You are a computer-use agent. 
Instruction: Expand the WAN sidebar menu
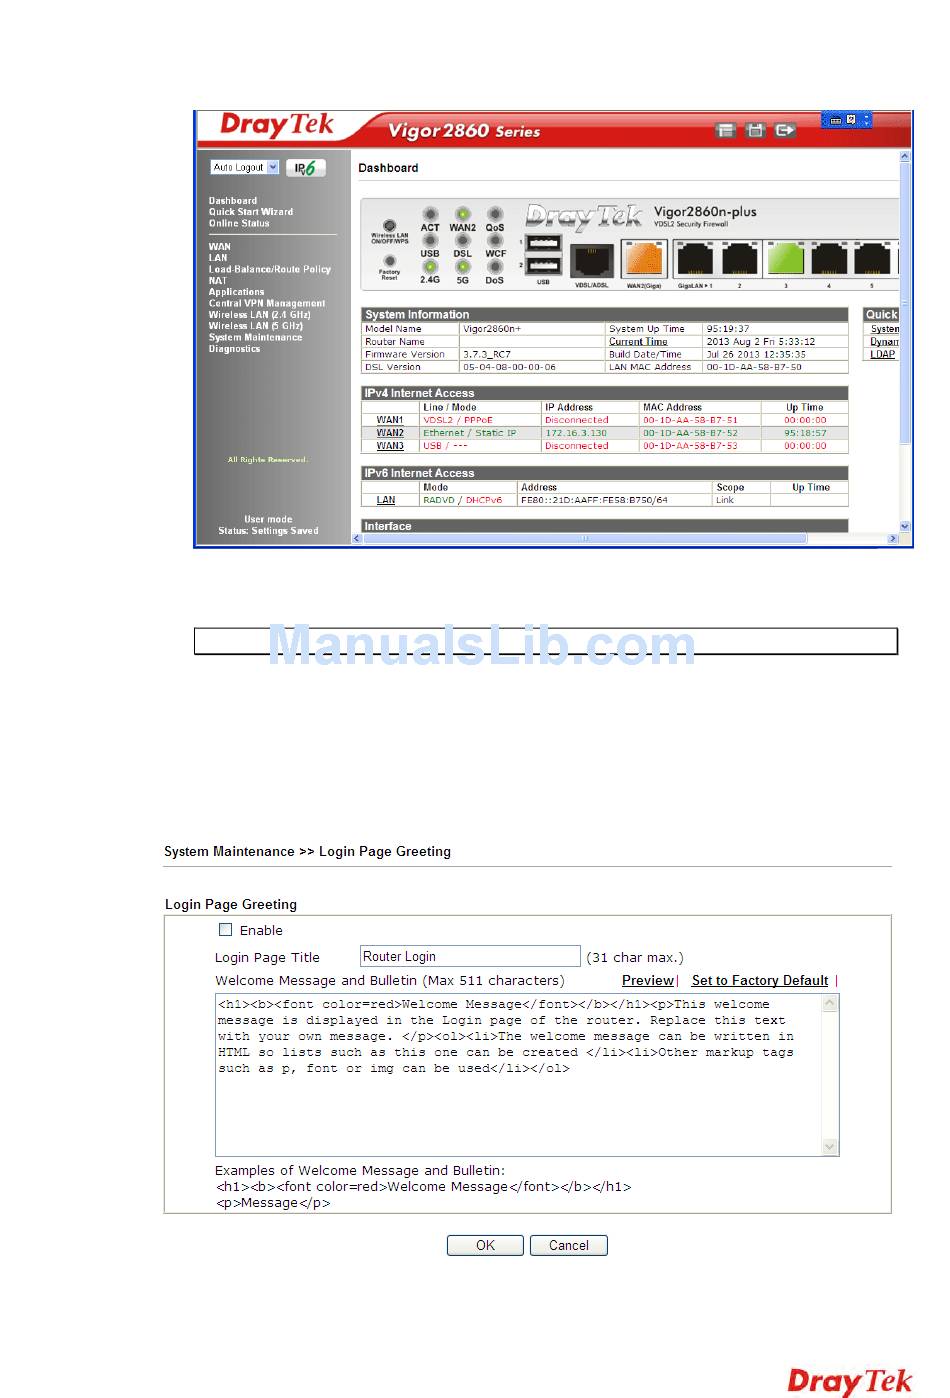click(x=219, y=247)
